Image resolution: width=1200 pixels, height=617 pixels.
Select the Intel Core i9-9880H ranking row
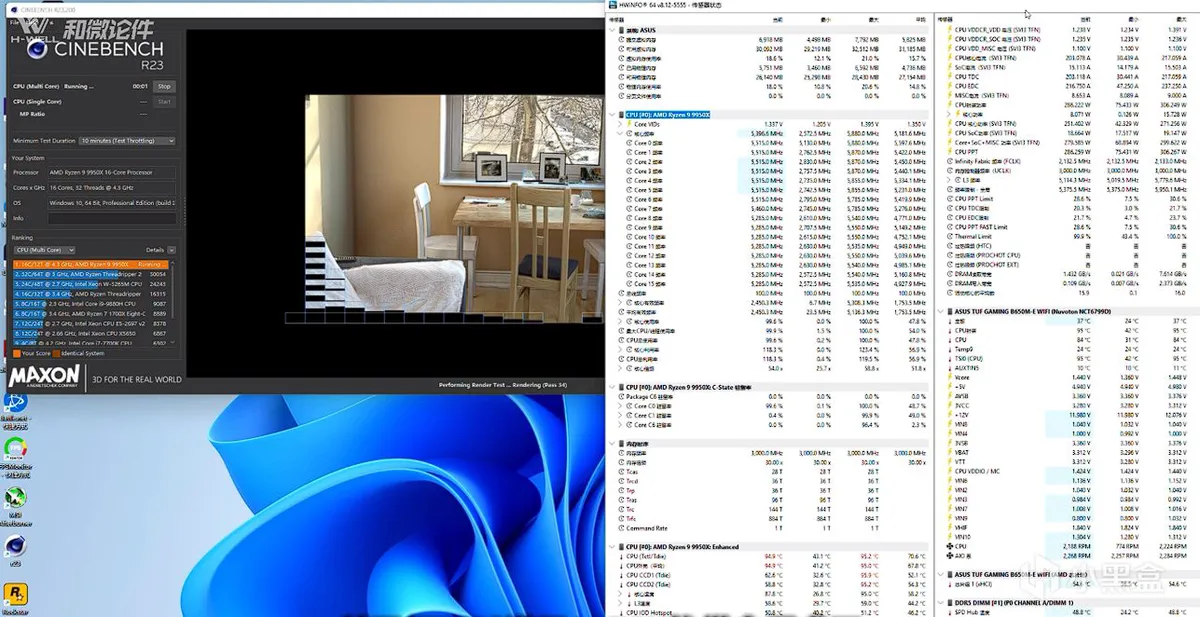[90, 304]
